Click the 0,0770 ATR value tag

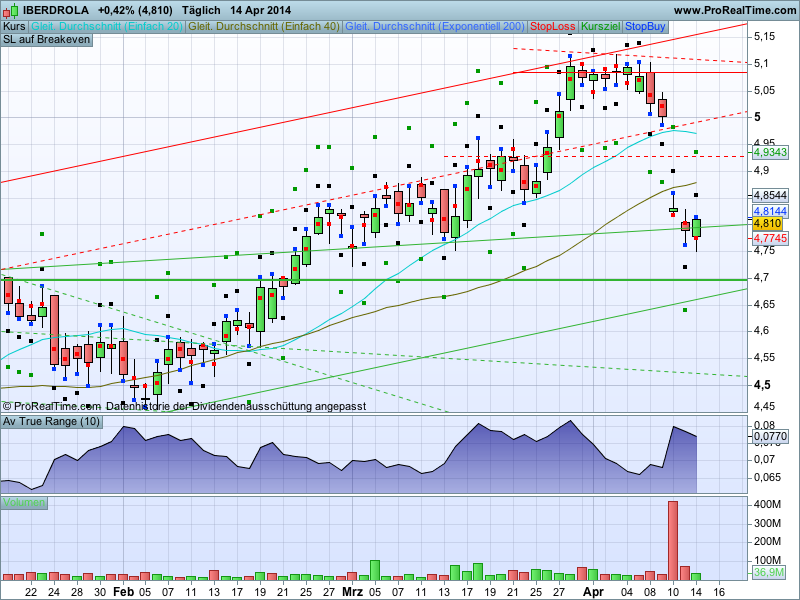click(770, 436)
